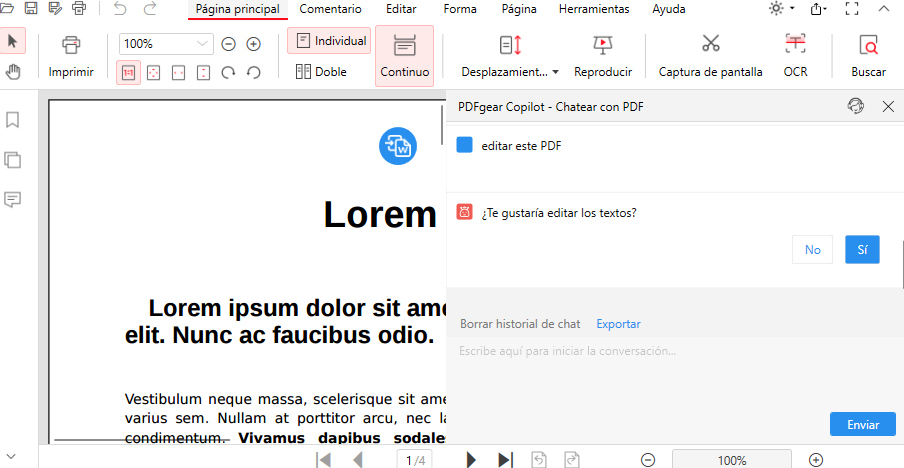Click the convert to Word floating icon
Viewport: 904px width, 468px height.
[398, 146]
